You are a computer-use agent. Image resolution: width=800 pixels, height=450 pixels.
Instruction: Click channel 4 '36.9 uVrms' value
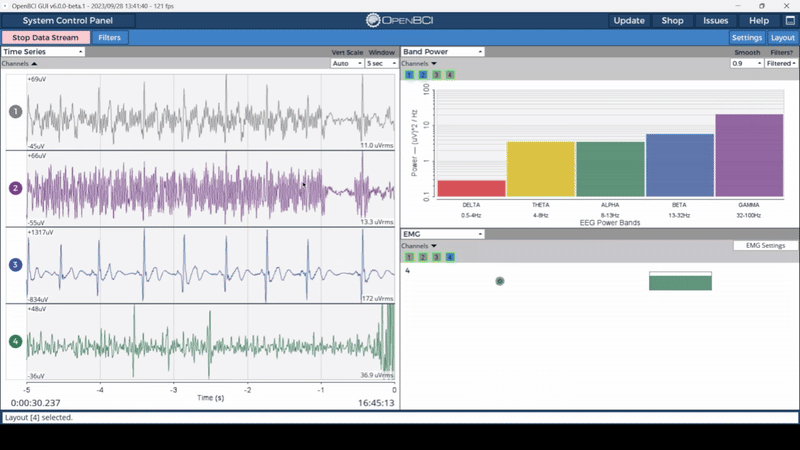coord(377,375)
